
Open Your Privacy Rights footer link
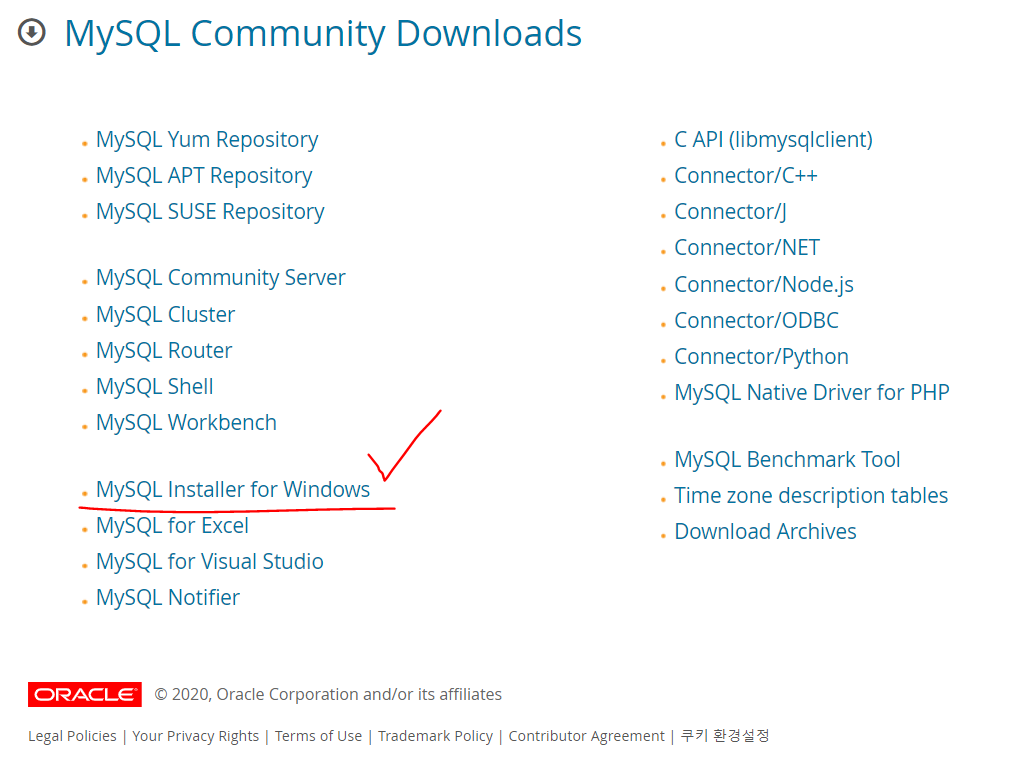[195, 736]
